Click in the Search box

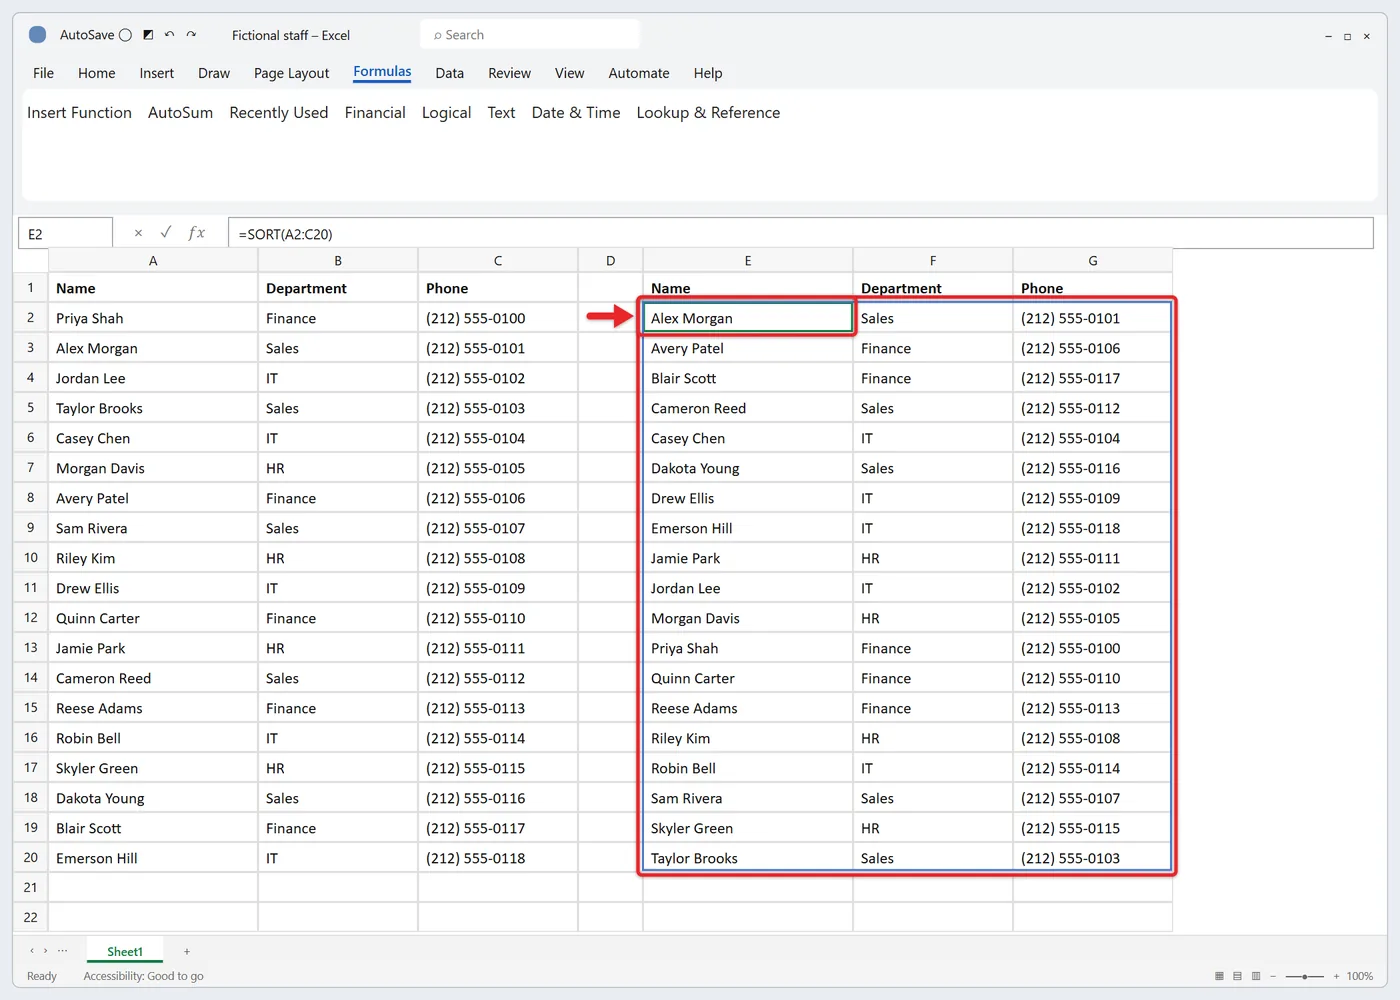tap(530, 35)
